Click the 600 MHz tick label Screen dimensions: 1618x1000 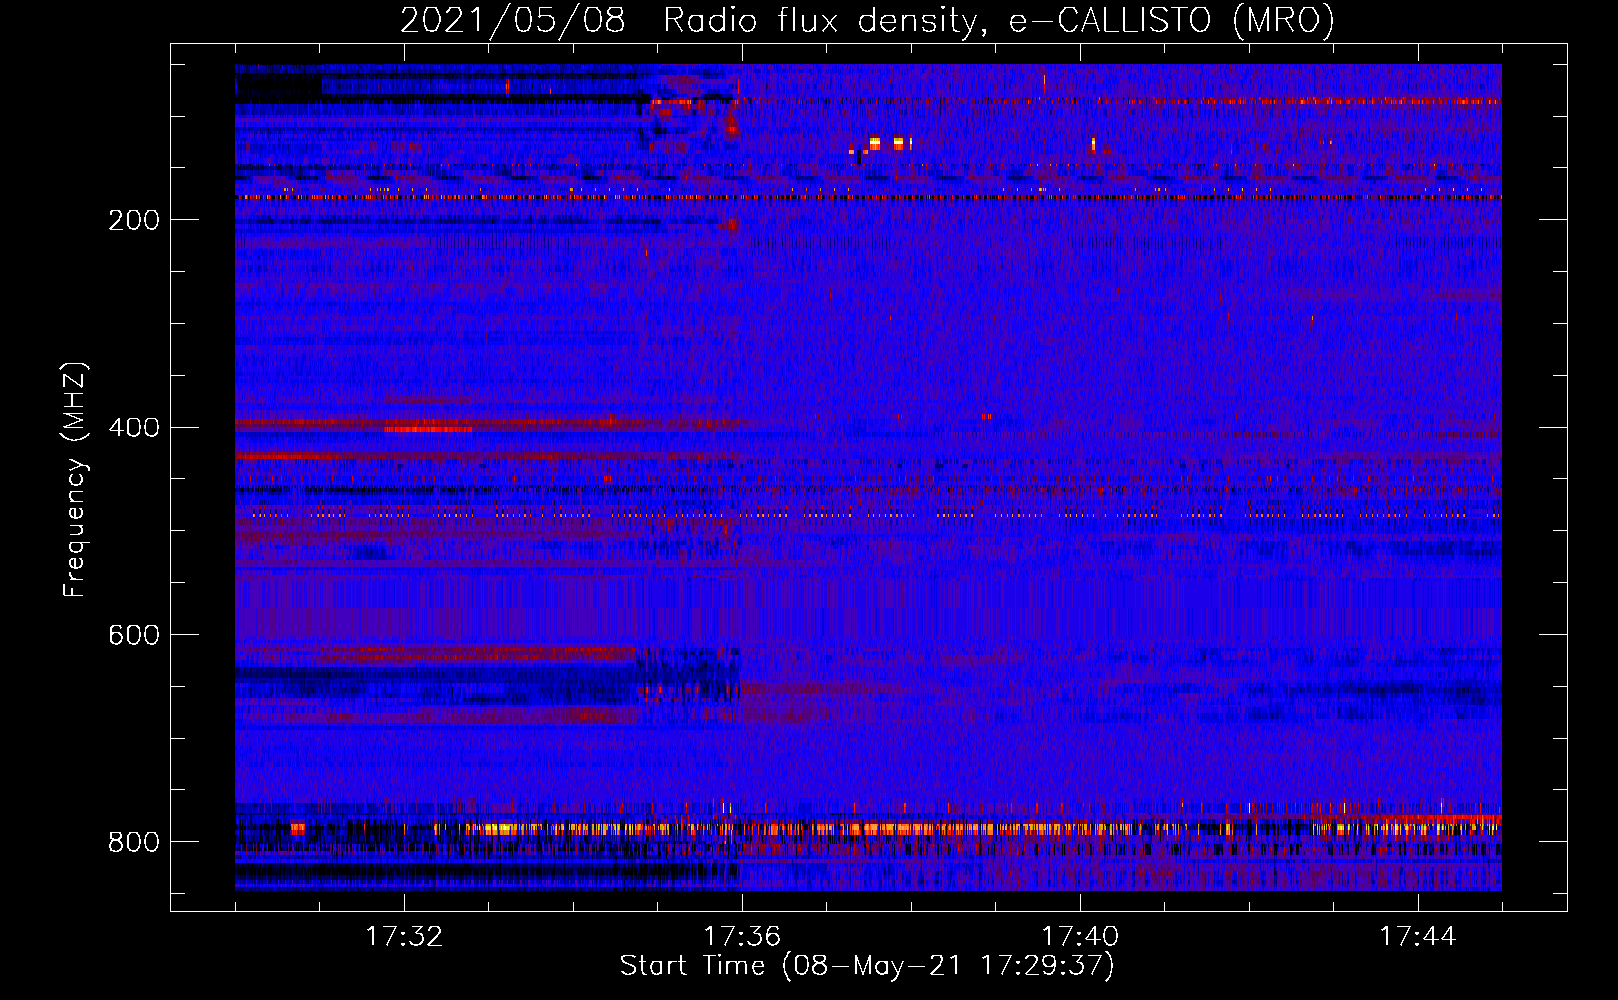pyautogui.click(x=134, y=636)
